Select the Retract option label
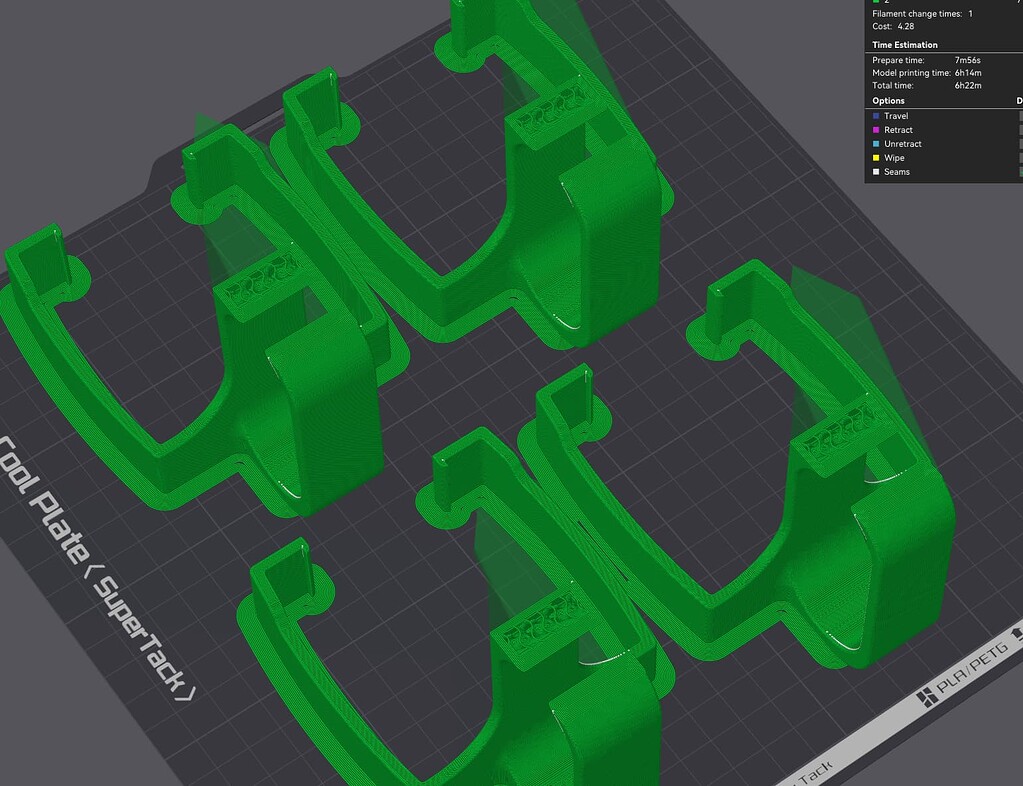Screen dimensions: 1023x786 [898, 130]
